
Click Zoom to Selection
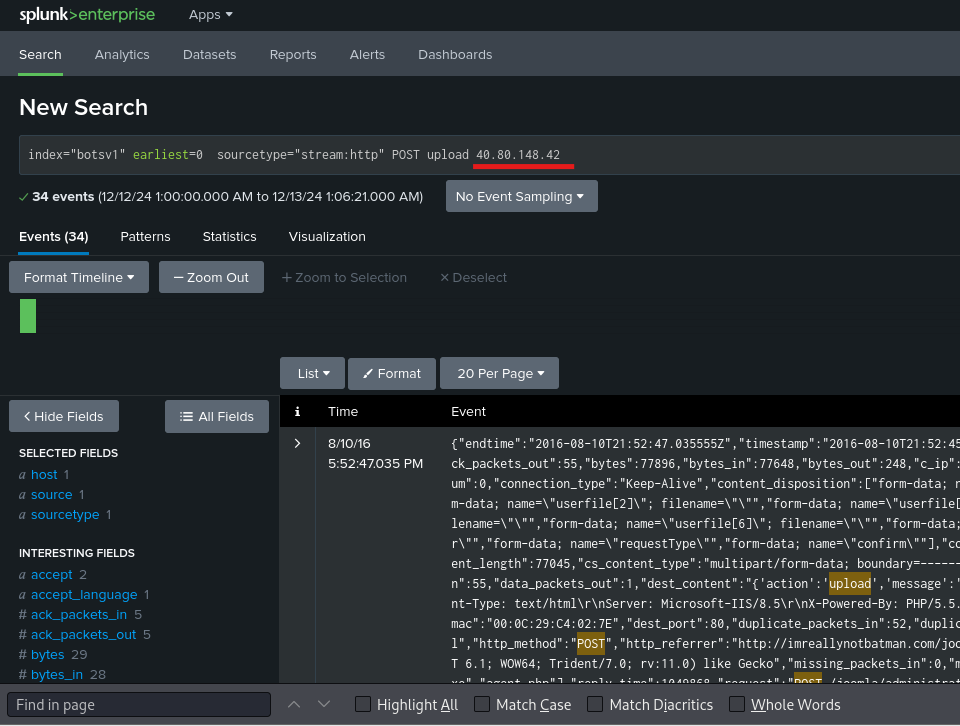pyautogui.click(x=344, y=278)
